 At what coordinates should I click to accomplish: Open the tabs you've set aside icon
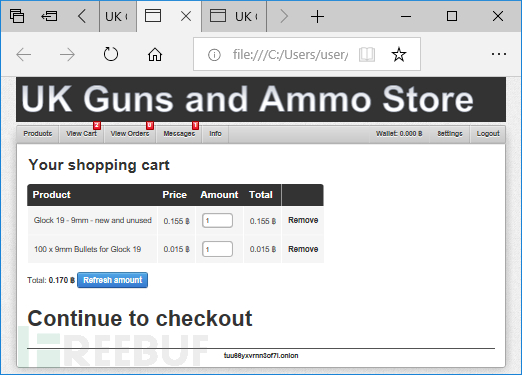pos(17,16)
